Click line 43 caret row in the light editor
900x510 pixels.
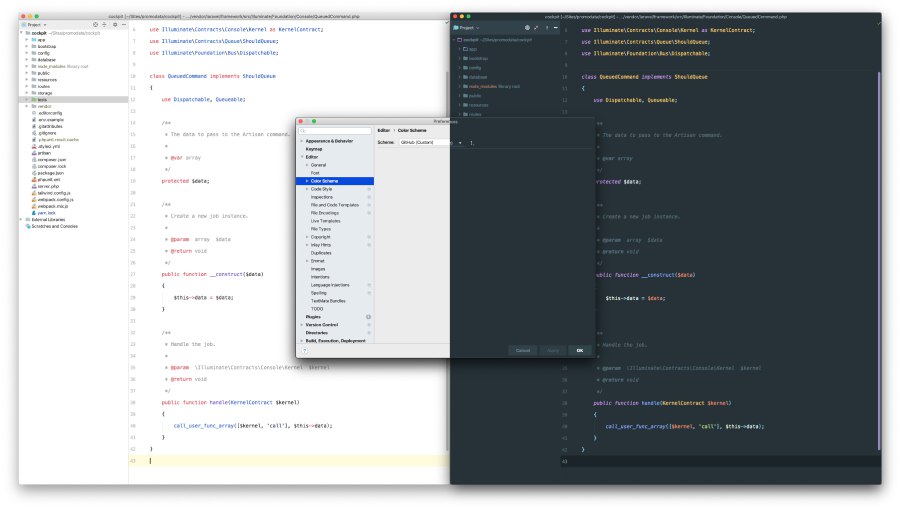point(289,461)
